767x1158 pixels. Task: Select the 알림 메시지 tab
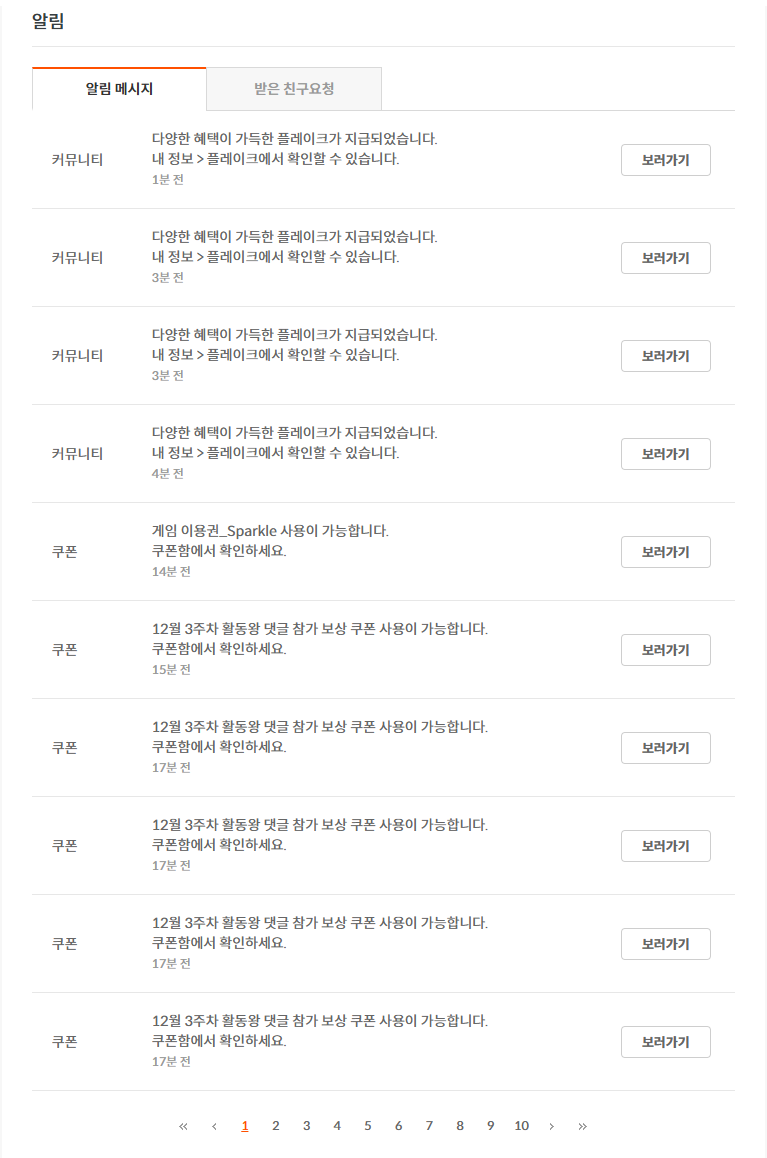(119, 89)
